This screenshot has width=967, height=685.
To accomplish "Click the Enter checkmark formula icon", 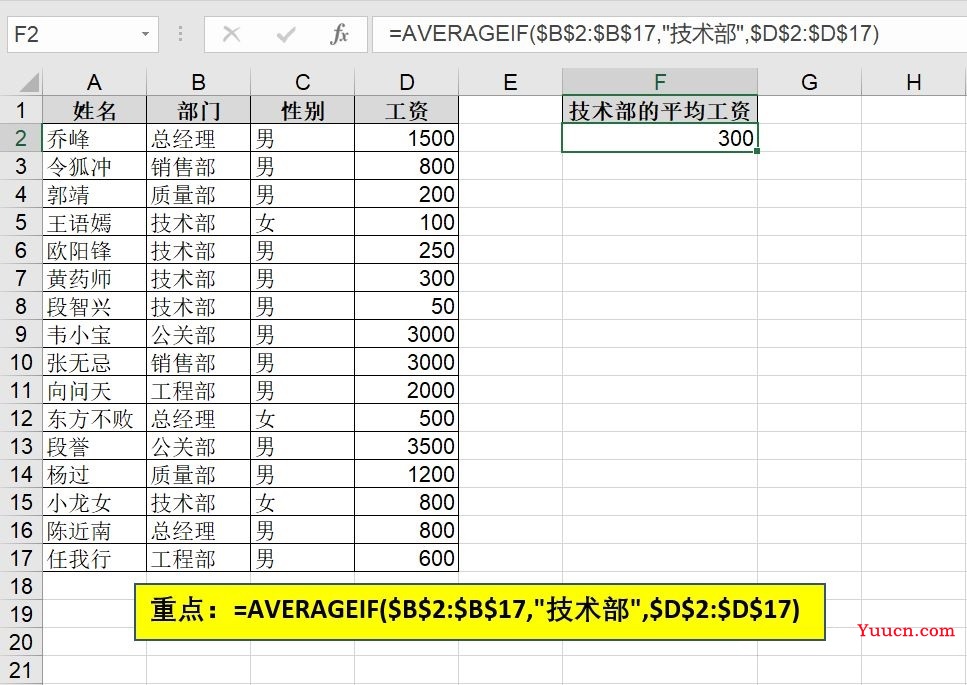I will coord(286,34).
